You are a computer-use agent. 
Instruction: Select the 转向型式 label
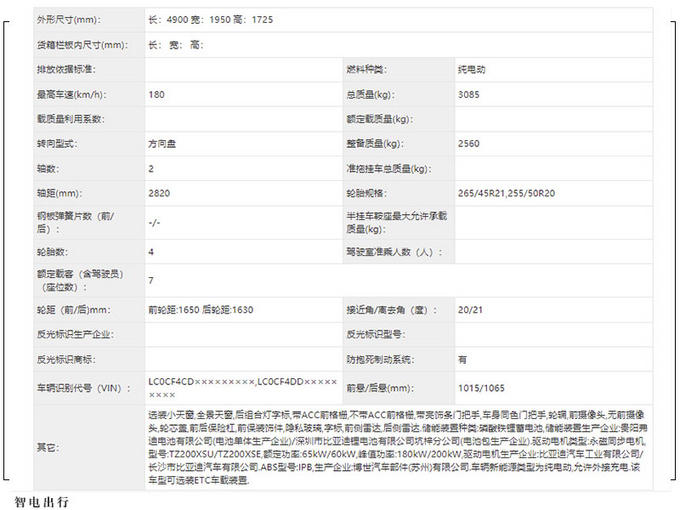coord(57,144)
